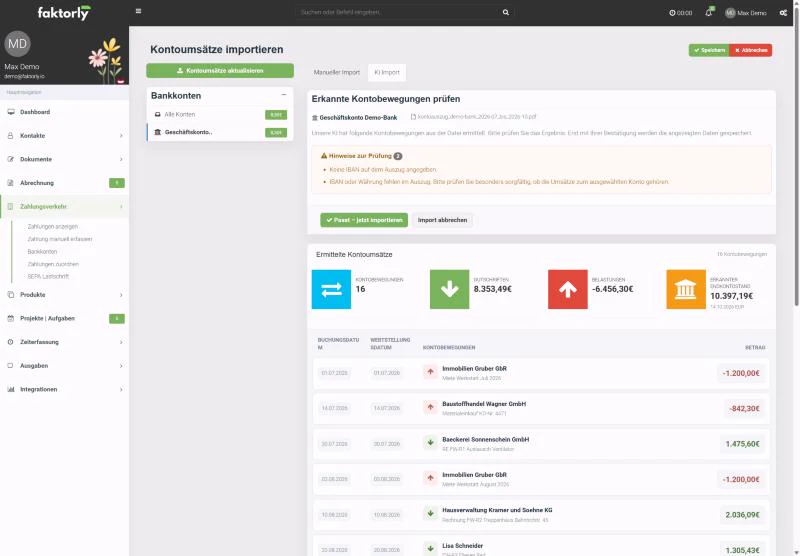Switch to the Manueller Import tab
Screen dimensions: 800x556
337,72
